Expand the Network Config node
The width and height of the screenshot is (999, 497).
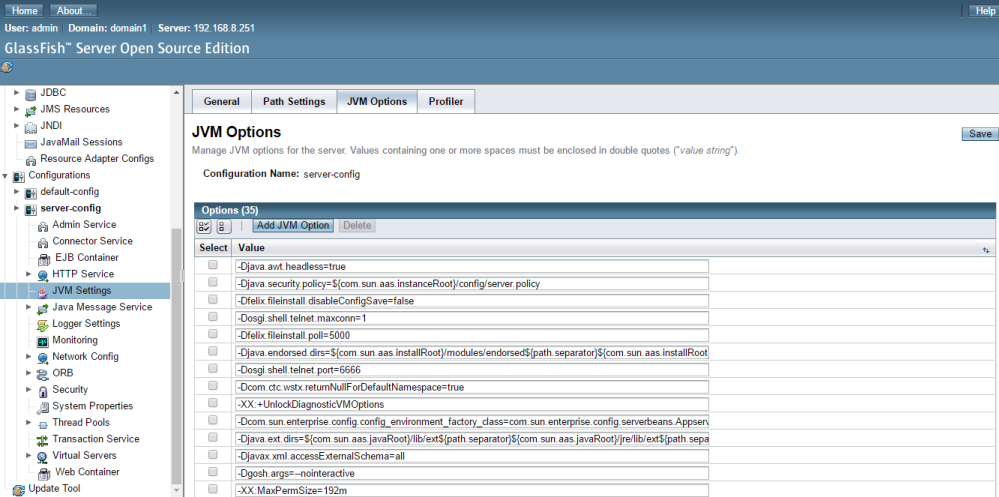point(29,357)
